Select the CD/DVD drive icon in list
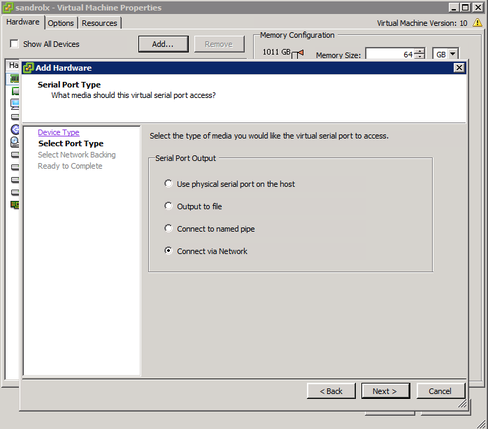This screenshot has height=429, width=488. click(x=15, y=142)
